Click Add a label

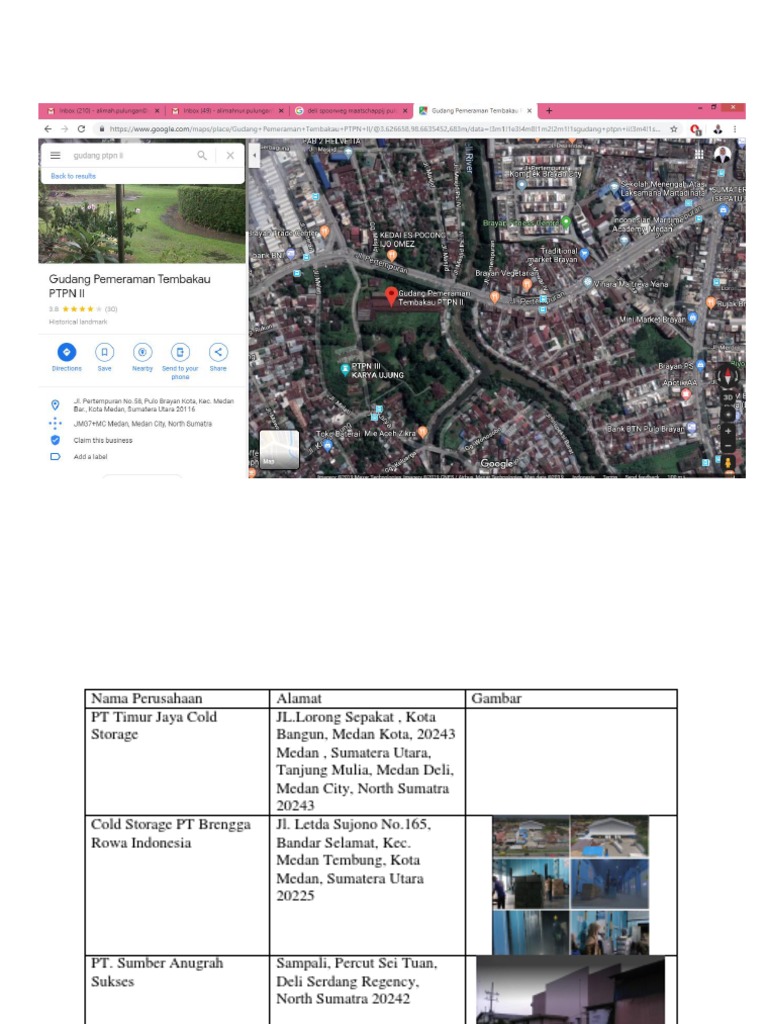pos(90,456)
